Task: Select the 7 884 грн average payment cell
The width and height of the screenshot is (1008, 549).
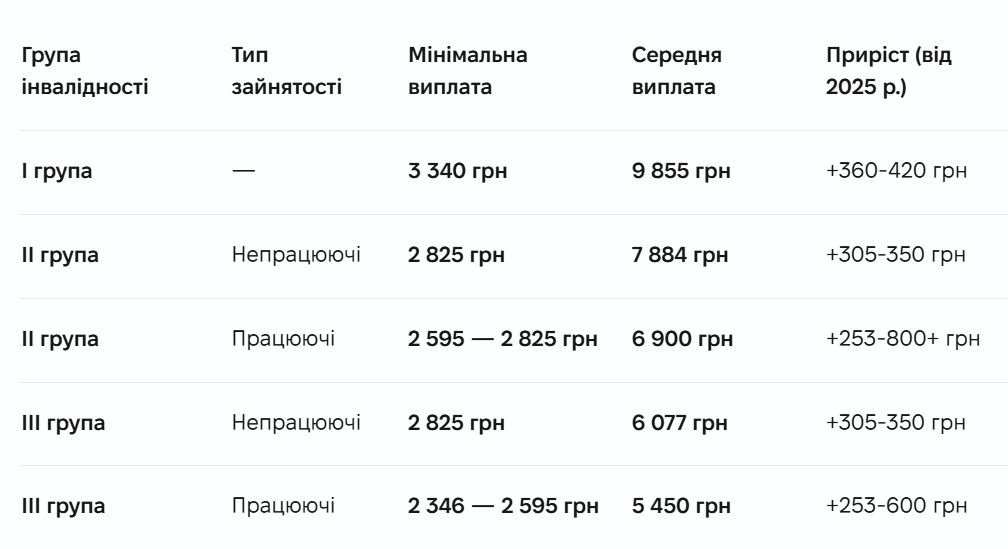Action: (680, 255)
